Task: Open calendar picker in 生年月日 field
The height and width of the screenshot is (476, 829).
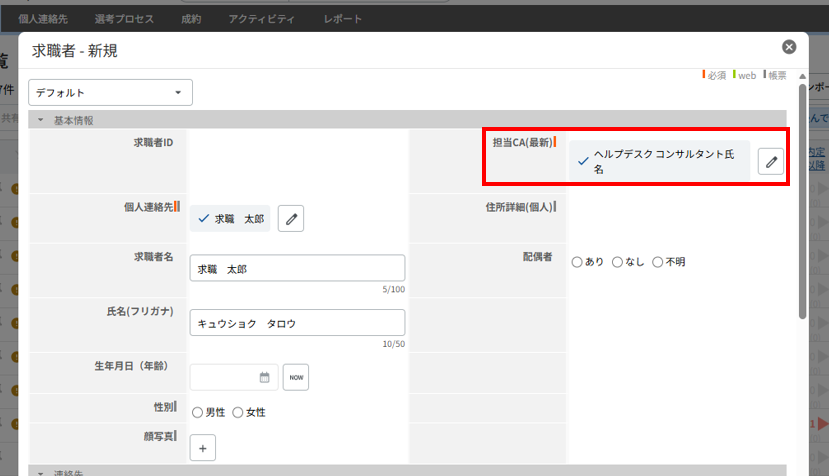Action: click(x=265, y=377)
